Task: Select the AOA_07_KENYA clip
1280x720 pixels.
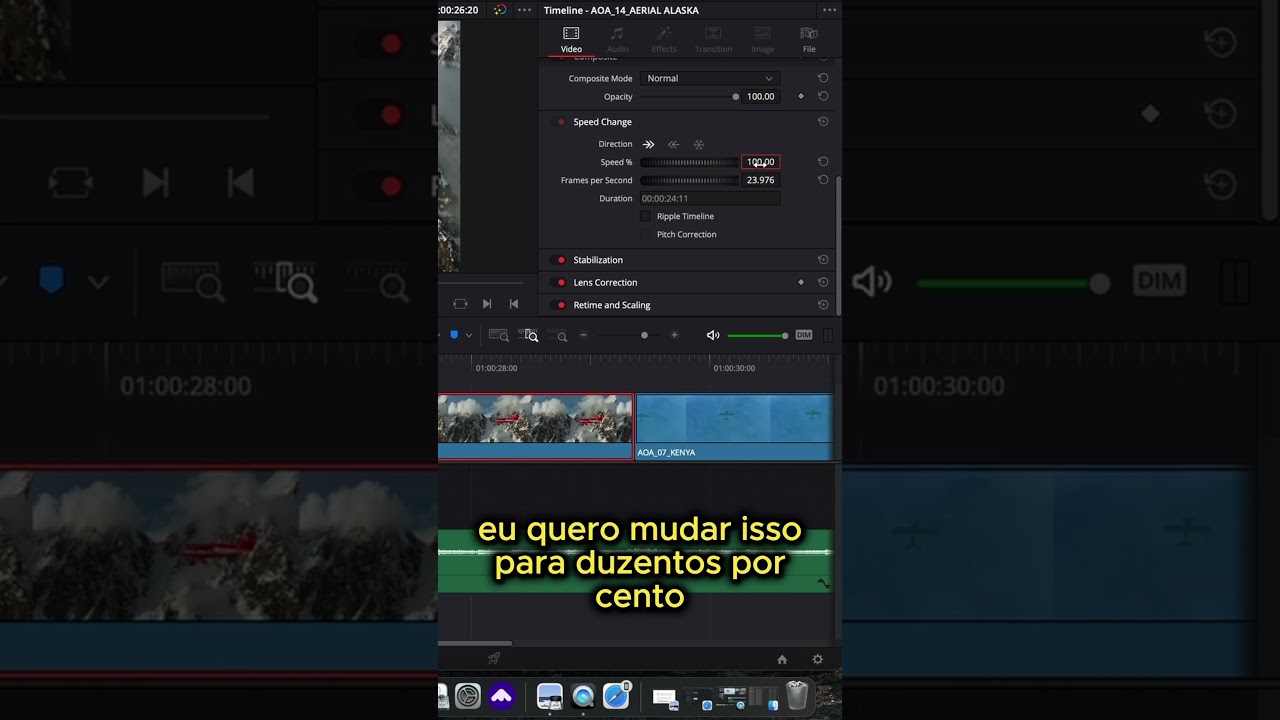Action: (734, 427)
